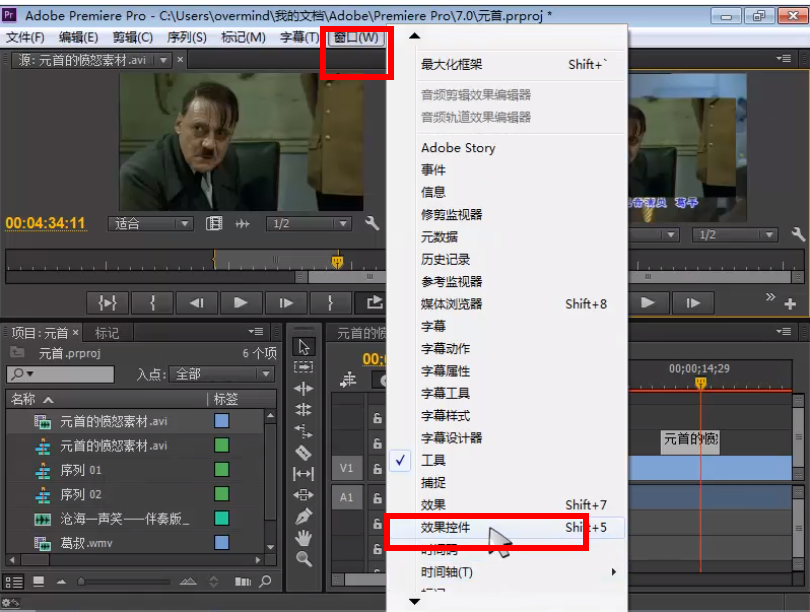
Task: Click the project panel find magnifier icon
Action: [x=266, y=582]
